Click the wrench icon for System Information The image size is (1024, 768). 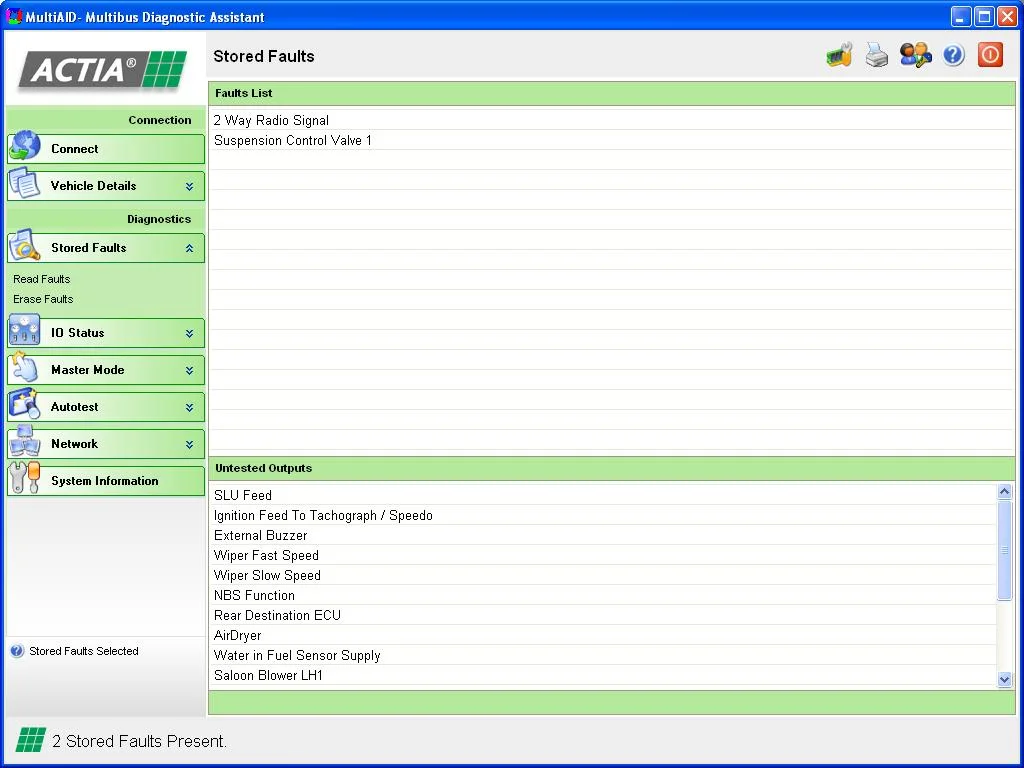point(25,479)
